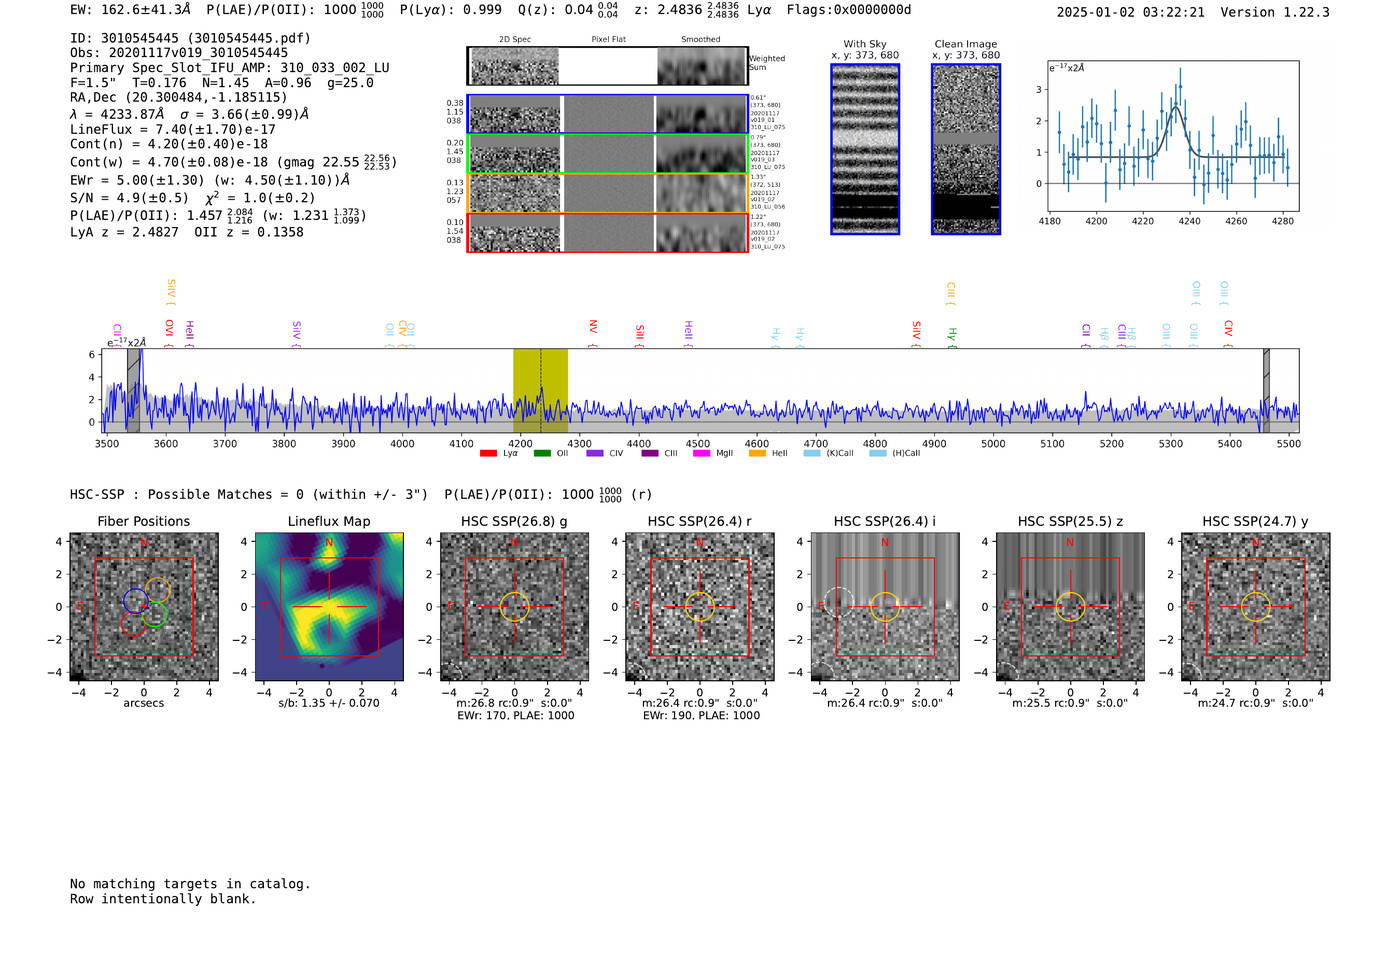
Task: Click the yellow highlighted band in the spectrum
Action: [x=540, y=390]
